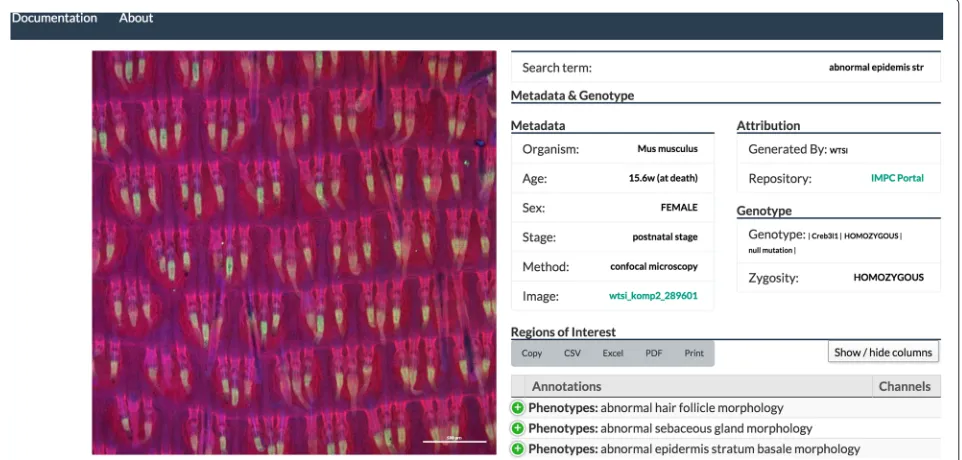
Task: Select the 'postnatal stage' value
Action: (x=665, y=237)
